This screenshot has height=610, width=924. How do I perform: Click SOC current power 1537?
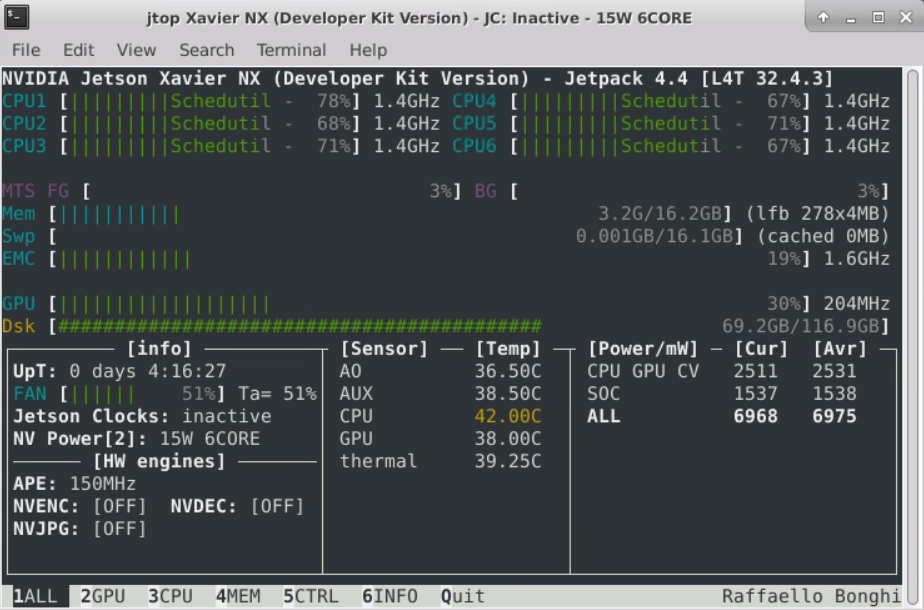point(755,394)
